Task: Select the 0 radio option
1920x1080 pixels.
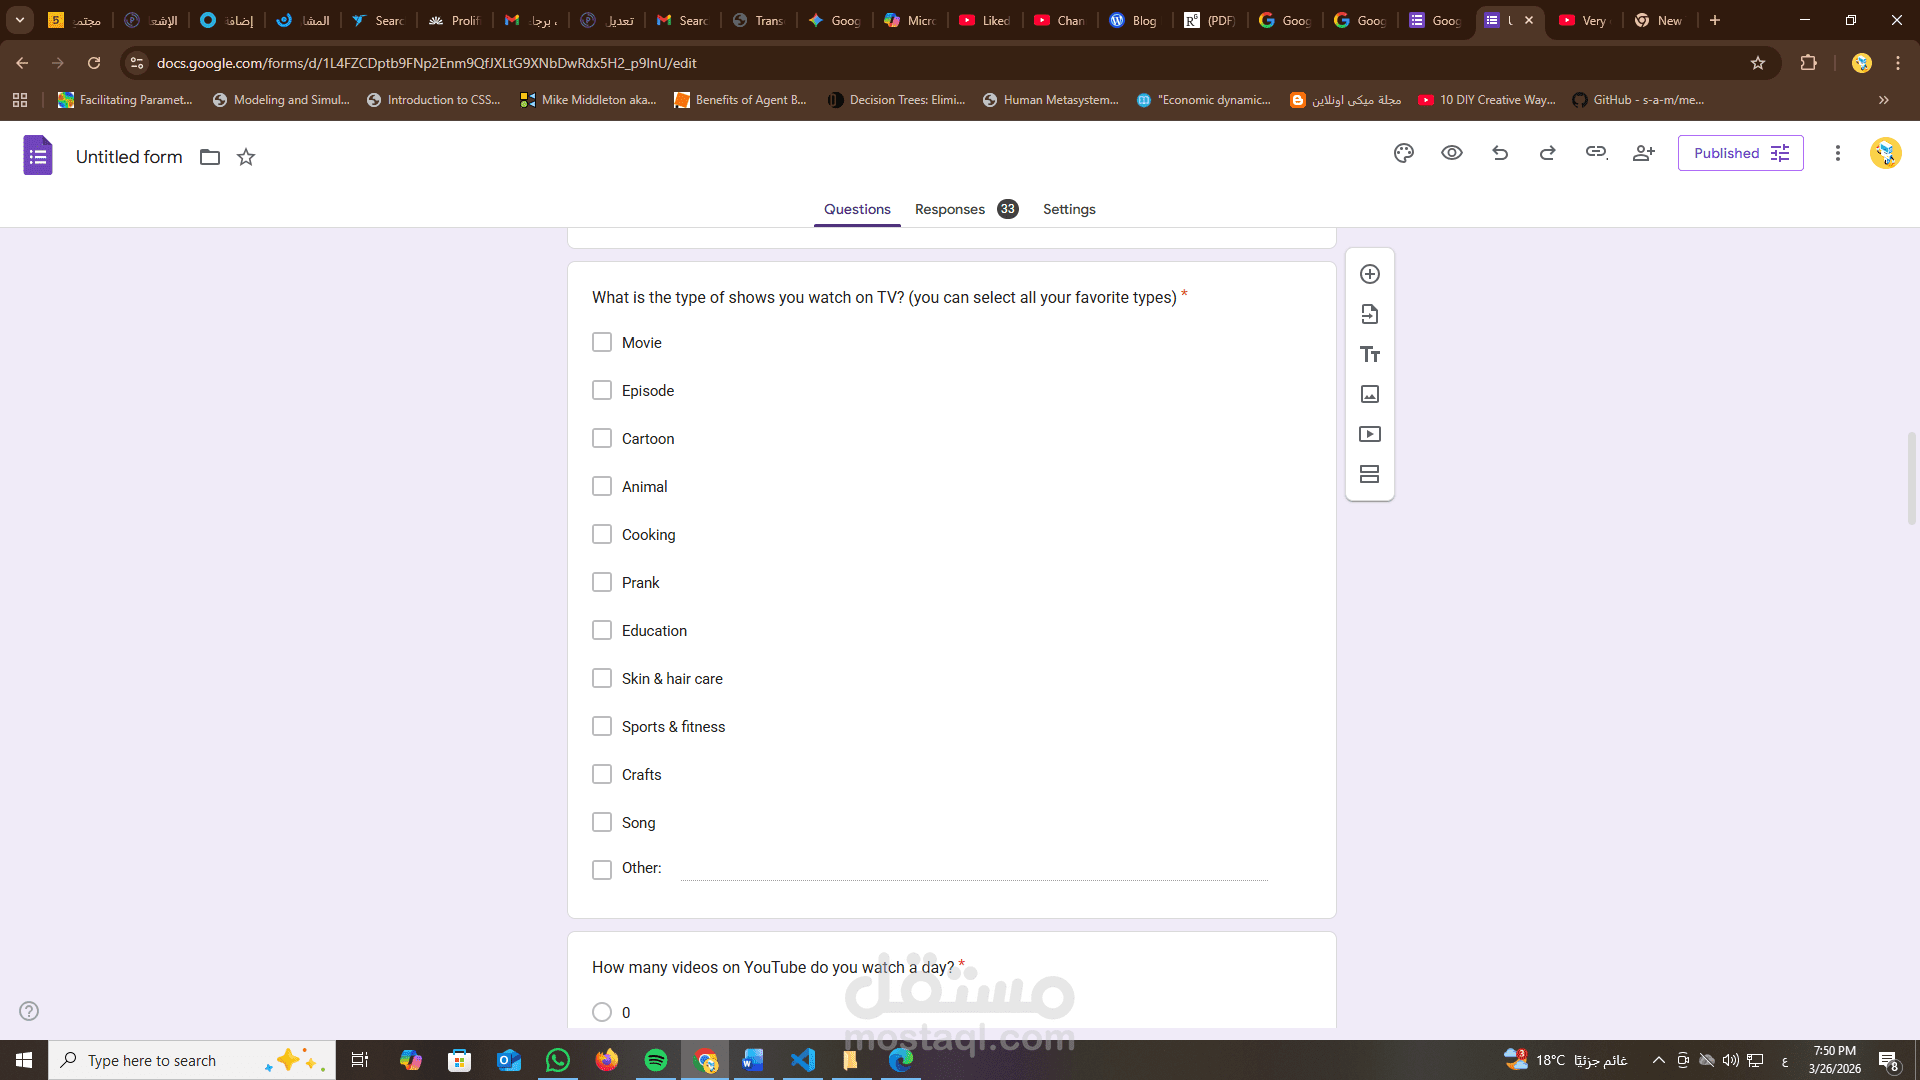Action: coord(602,1012)
